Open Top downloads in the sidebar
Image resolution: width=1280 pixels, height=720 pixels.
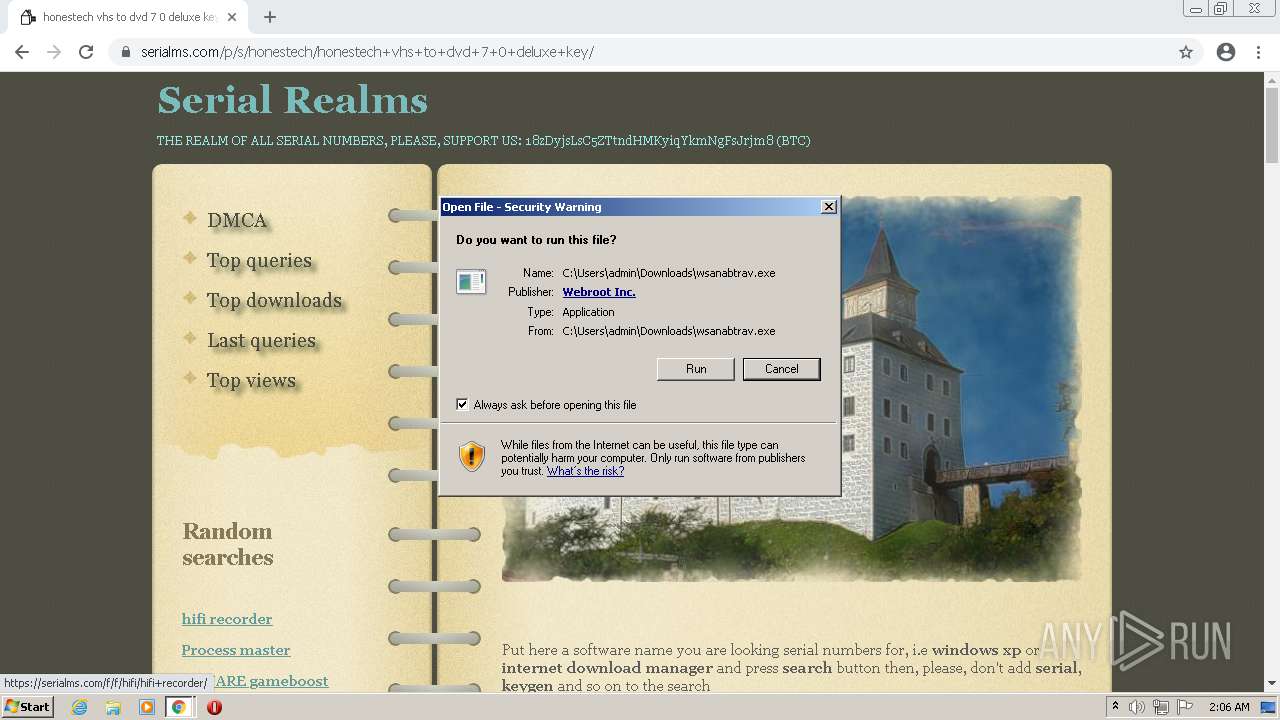click(x=274, y=300)
